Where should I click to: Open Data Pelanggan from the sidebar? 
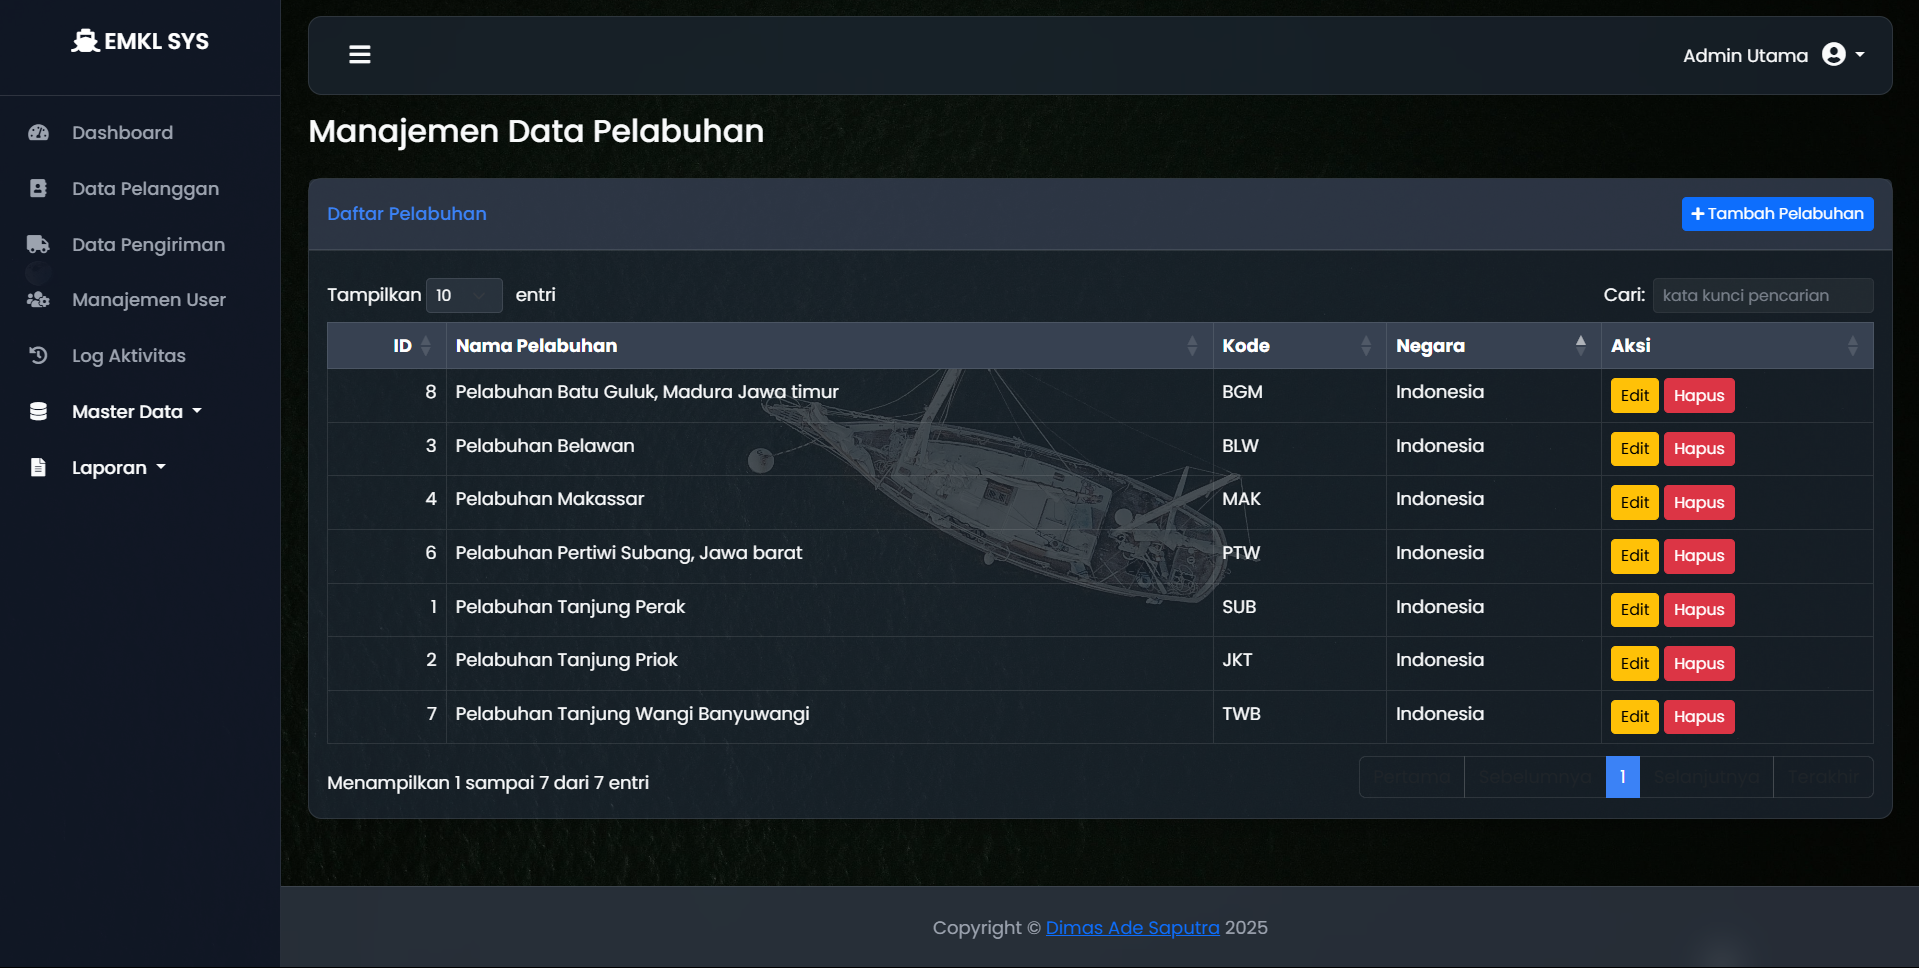[x=145, y=189]
